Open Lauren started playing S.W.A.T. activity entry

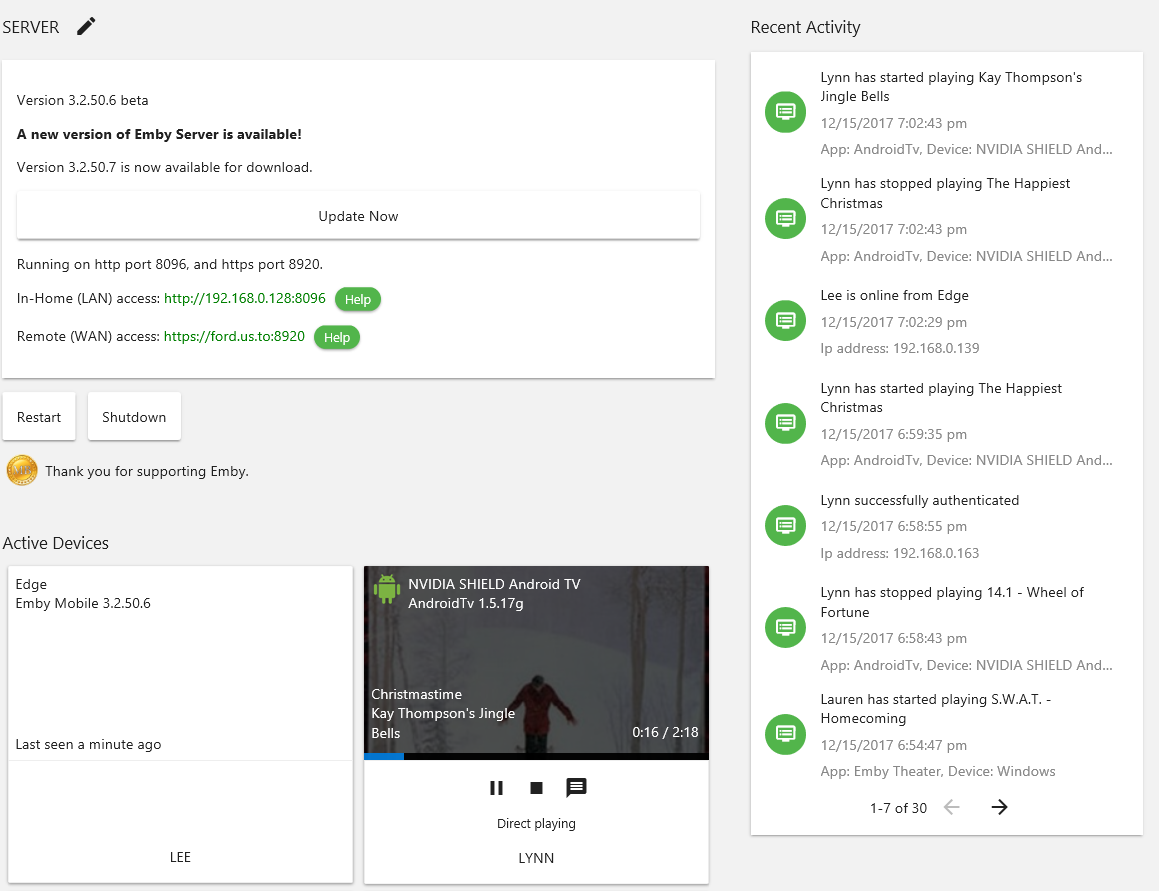(935, 709)
